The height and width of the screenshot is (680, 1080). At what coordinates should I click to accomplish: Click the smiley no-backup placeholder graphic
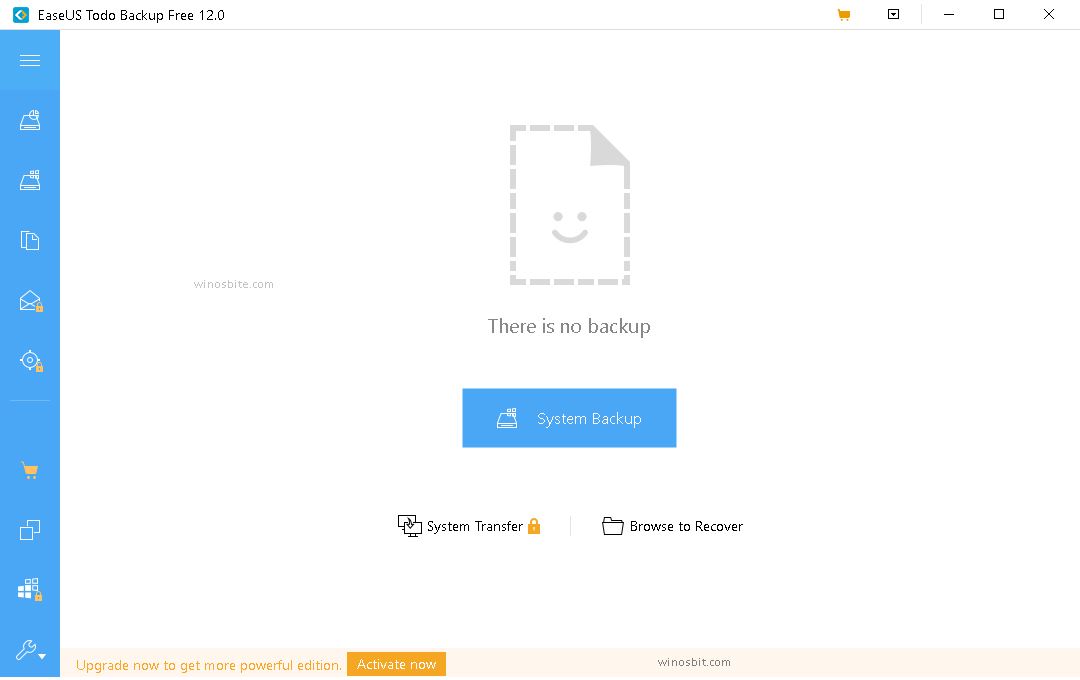point(570,204)
